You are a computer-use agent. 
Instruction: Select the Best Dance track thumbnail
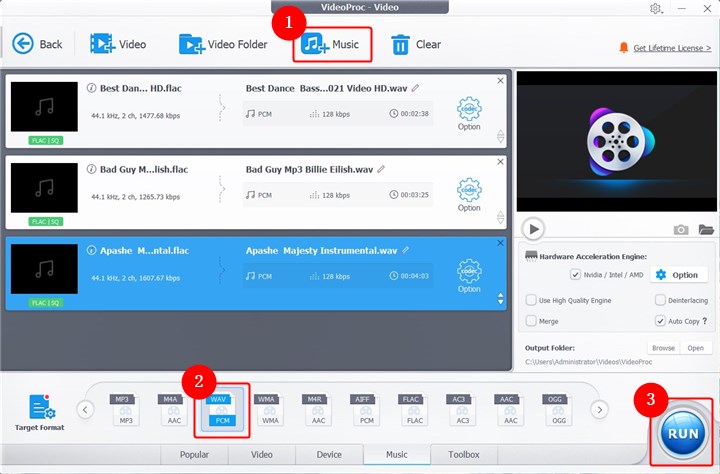(44, 107)
